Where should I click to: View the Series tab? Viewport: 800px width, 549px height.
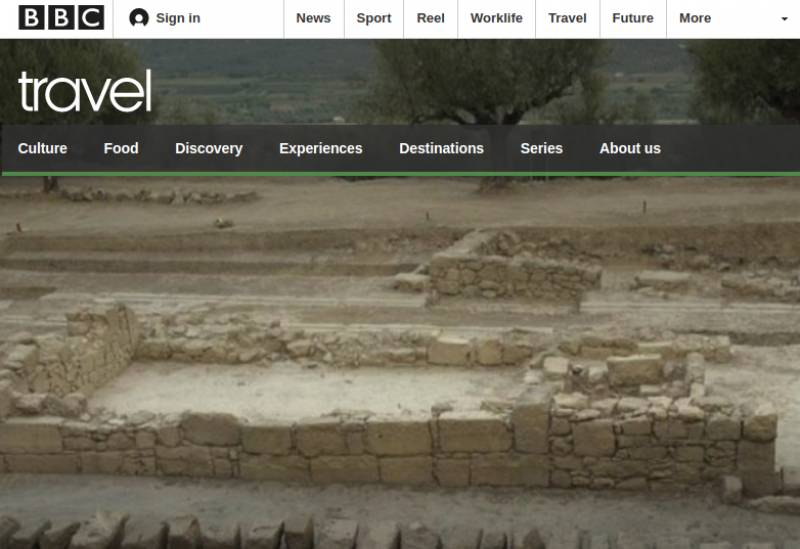[541, 148]
